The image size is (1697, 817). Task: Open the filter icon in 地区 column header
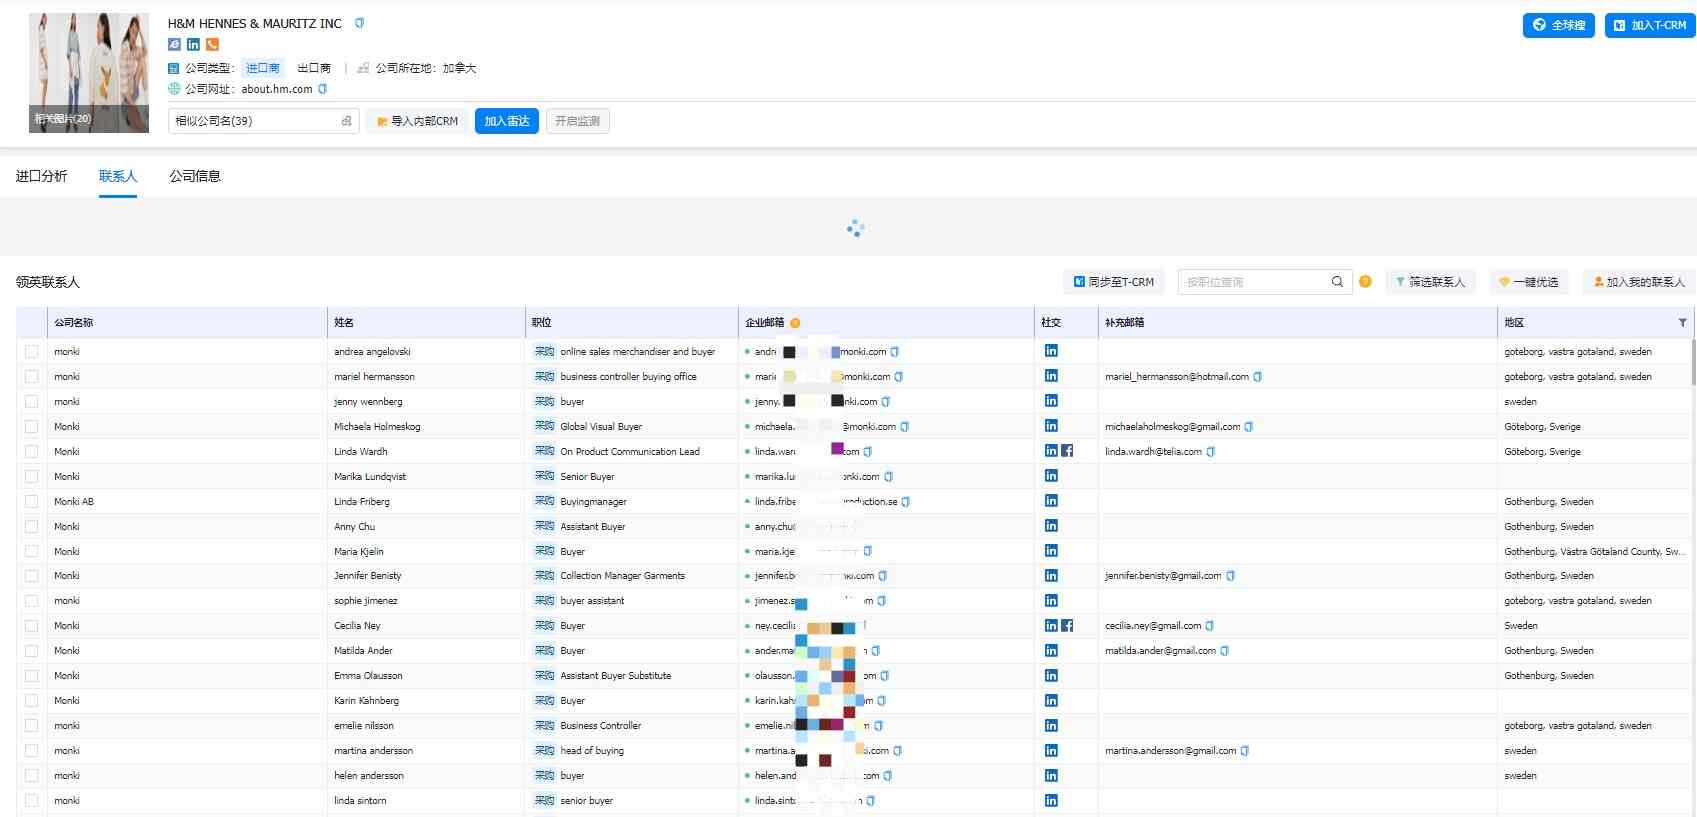click(x=1682, y=323)
